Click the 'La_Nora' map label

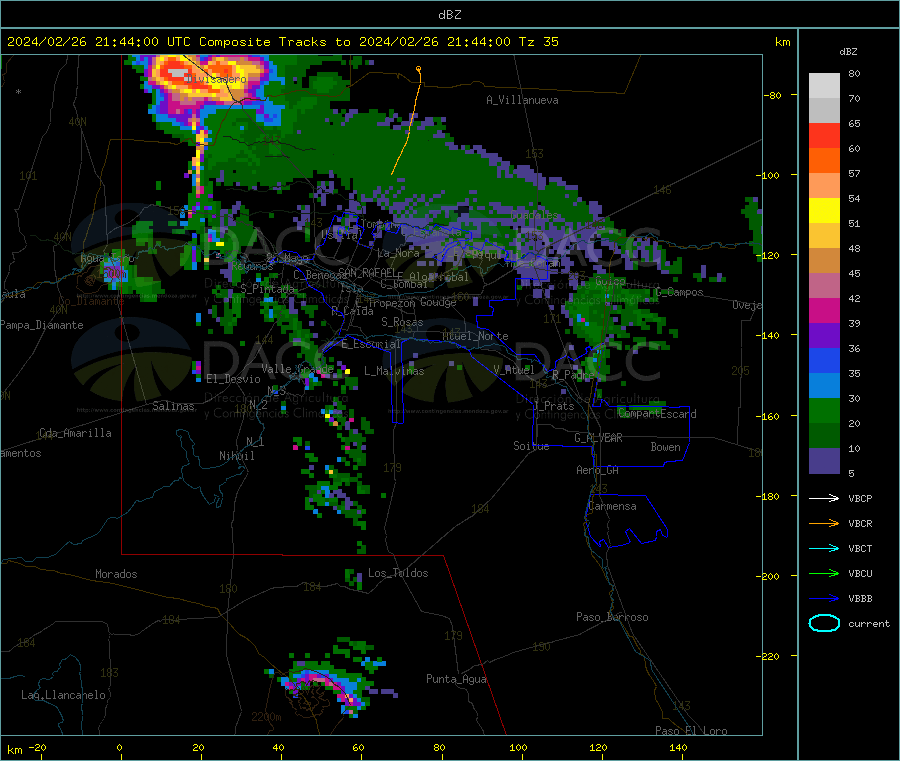(x=398, y=253)
